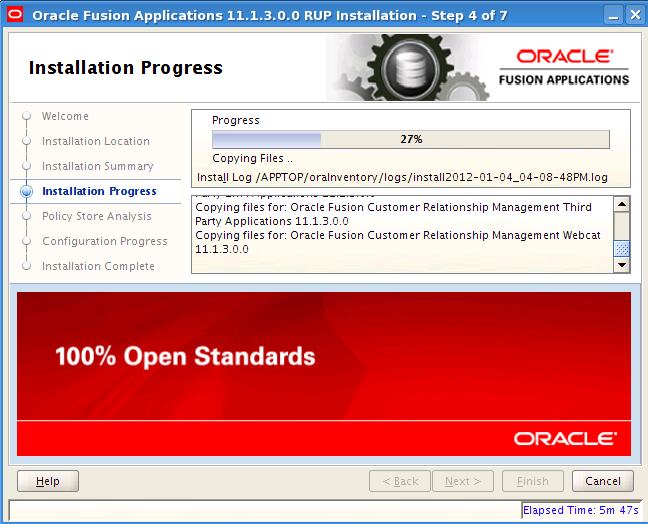
Task: Click the Oracle logo in red banner
Action: coord(566,438)
